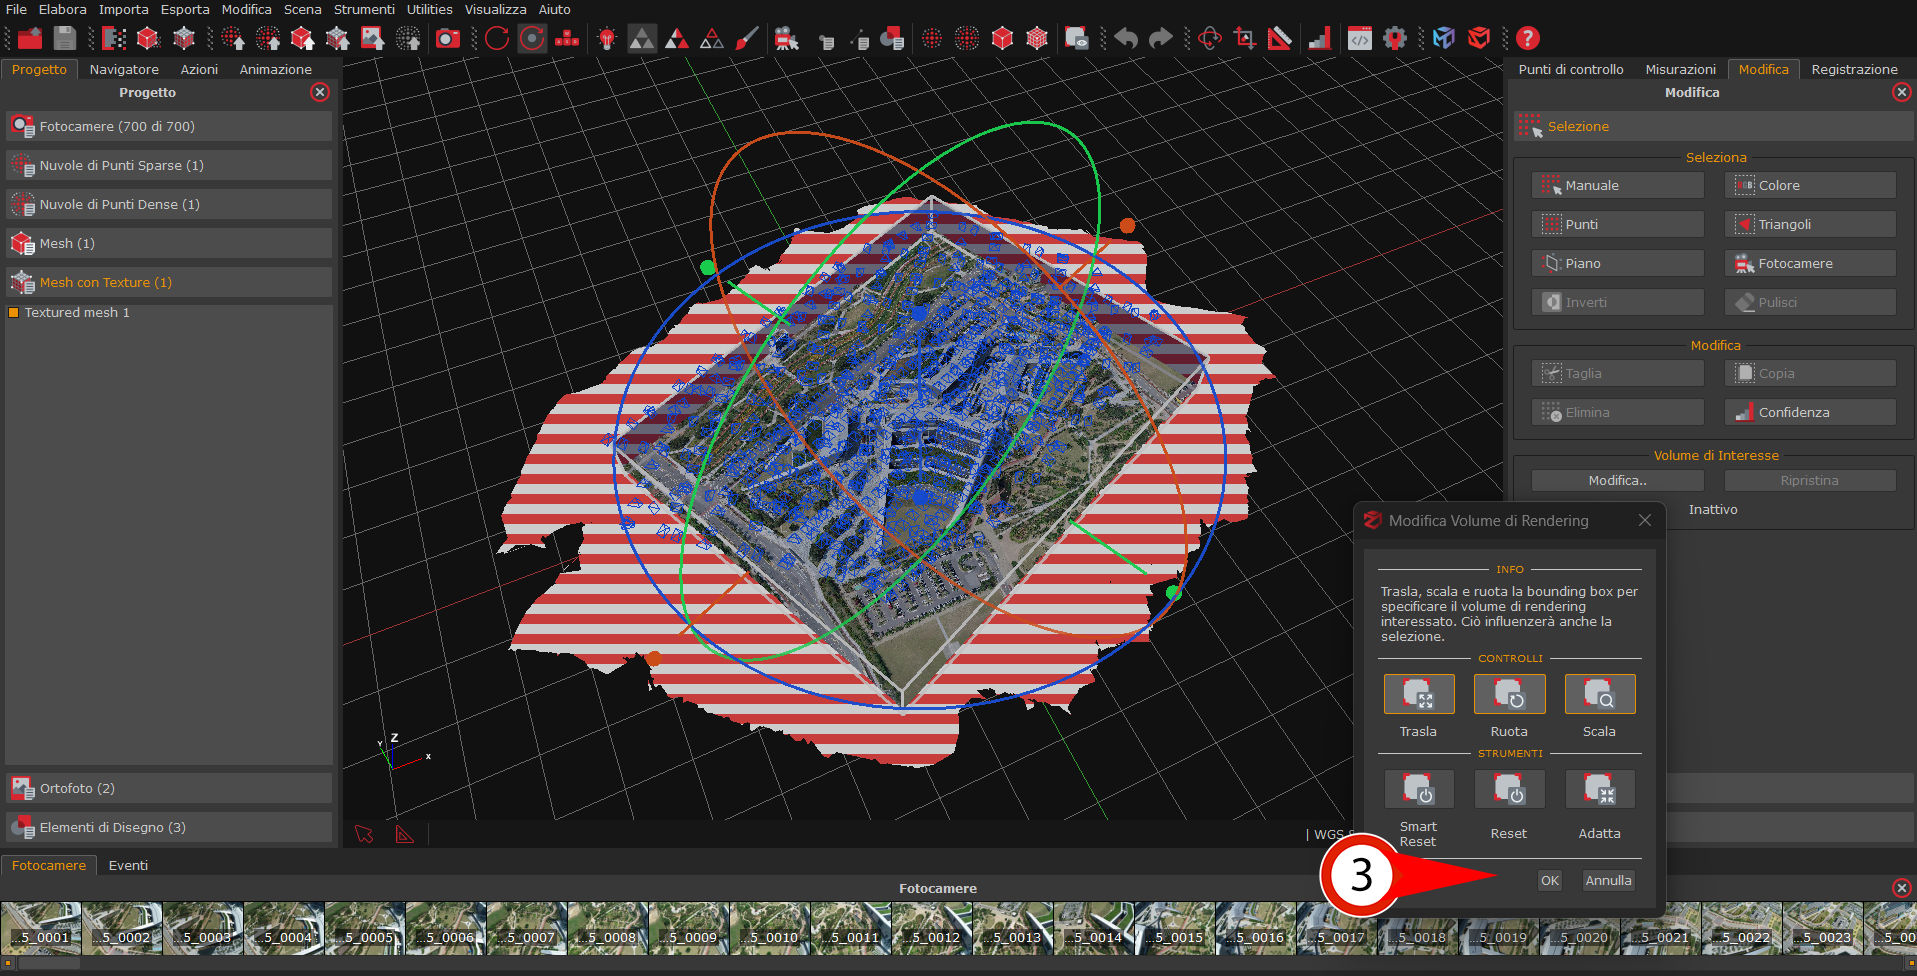Open the Strumenti menu

(x=364, y=9)
